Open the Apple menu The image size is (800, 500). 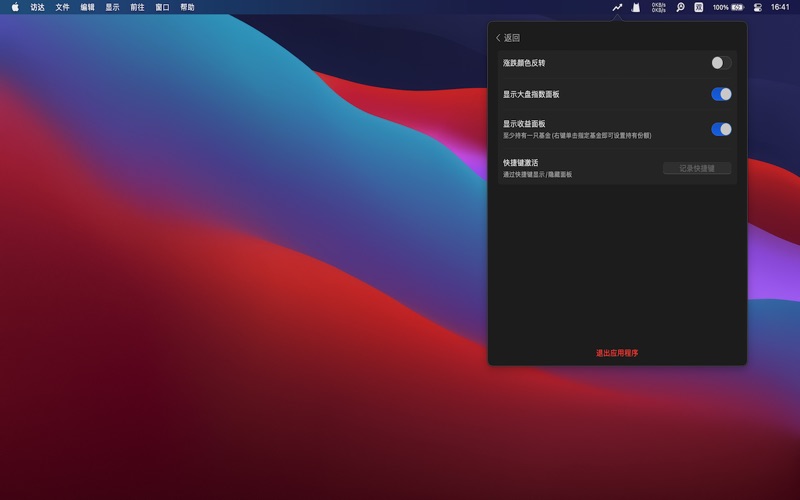point(15,7)
